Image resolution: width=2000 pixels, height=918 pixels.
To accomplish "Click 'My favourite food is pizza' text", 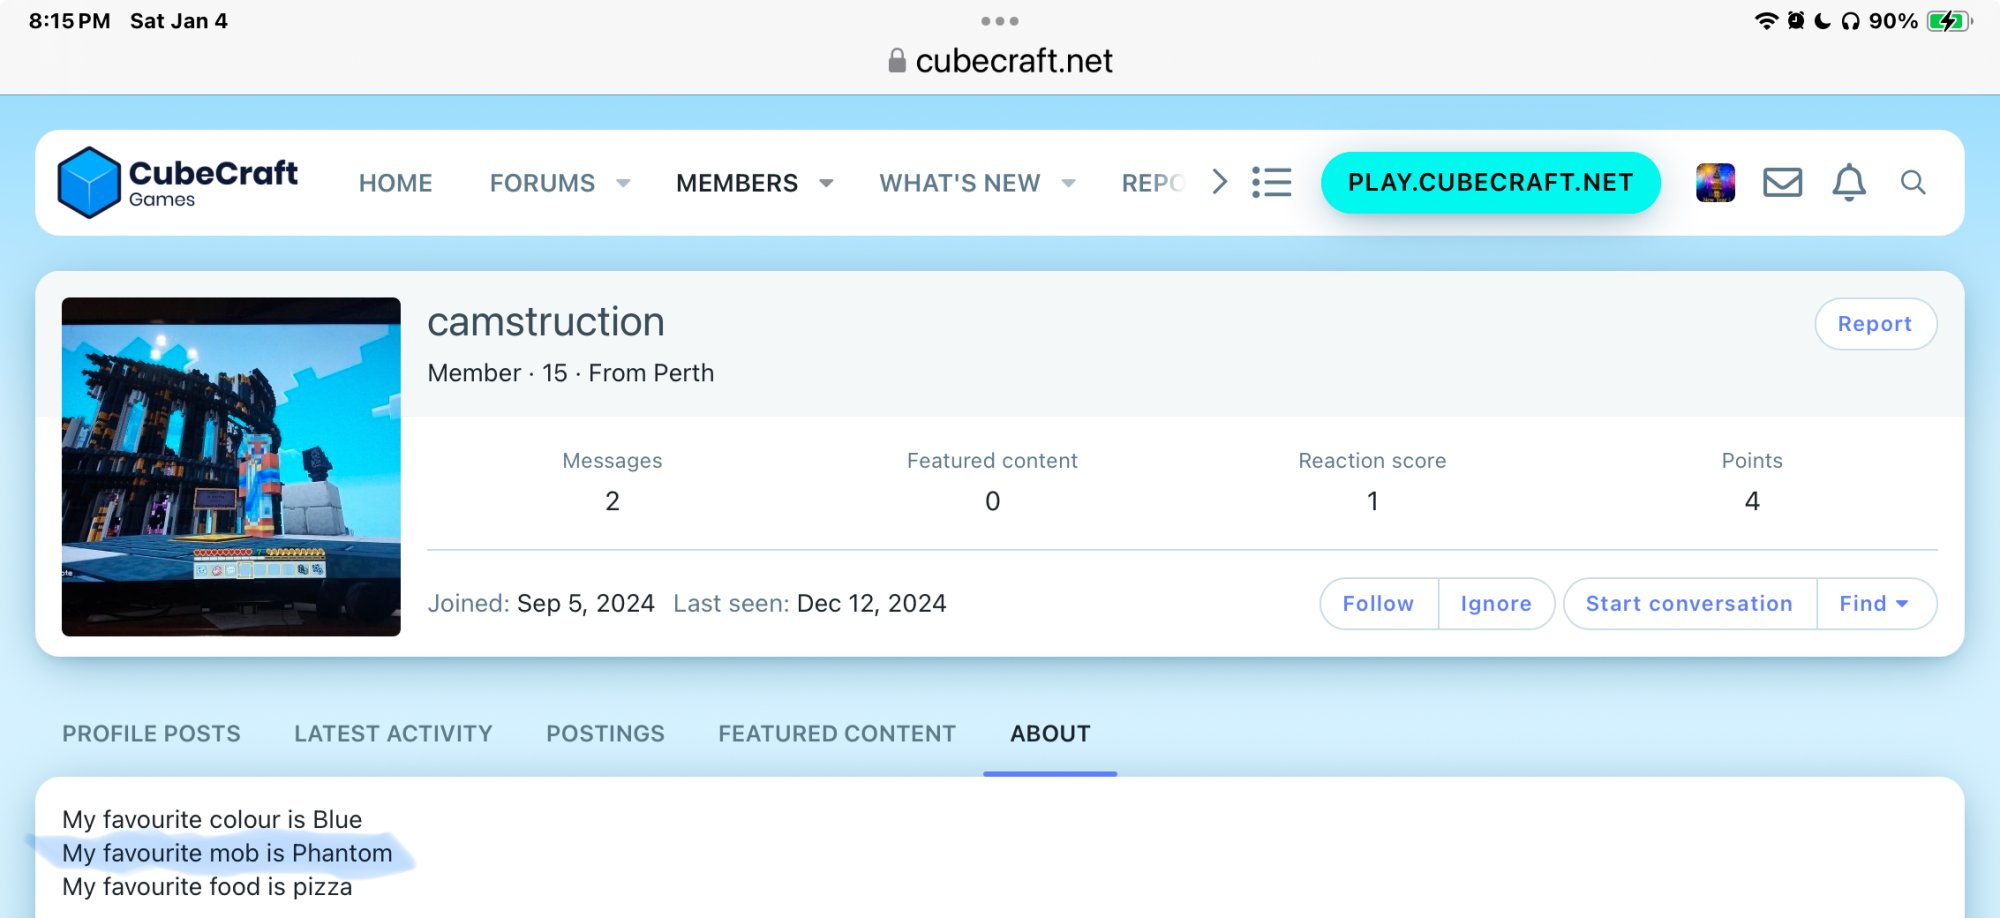I will [x=207, y=887].
